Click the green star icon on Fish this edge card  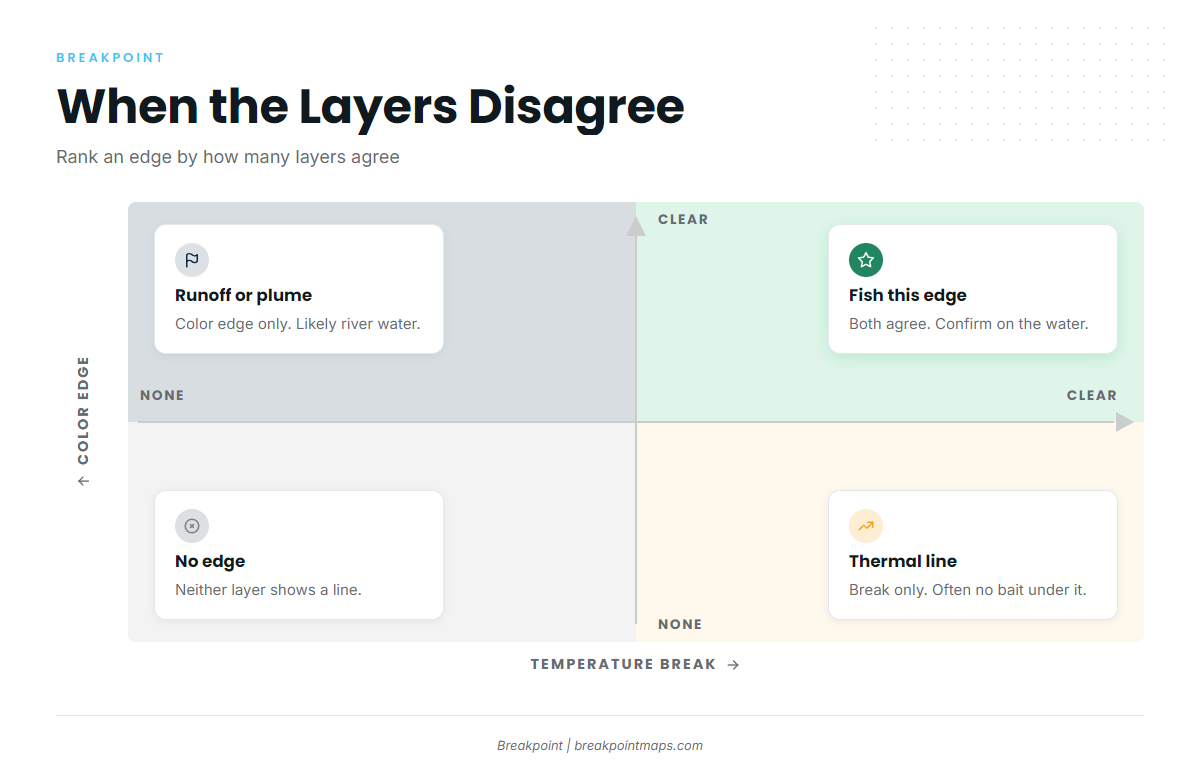click(x=866, y=260)
